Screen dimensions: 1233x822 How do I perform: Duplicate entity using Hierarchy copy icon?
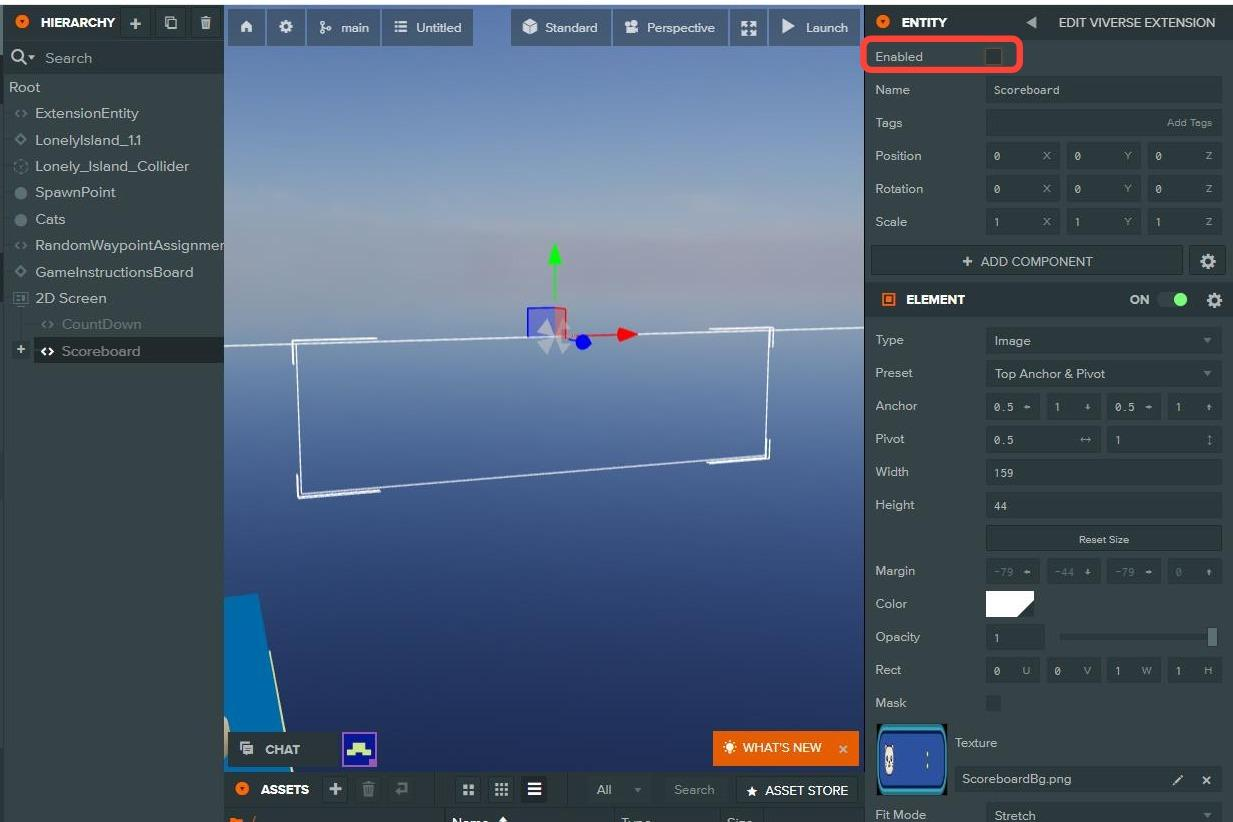[x=171, y=23]
